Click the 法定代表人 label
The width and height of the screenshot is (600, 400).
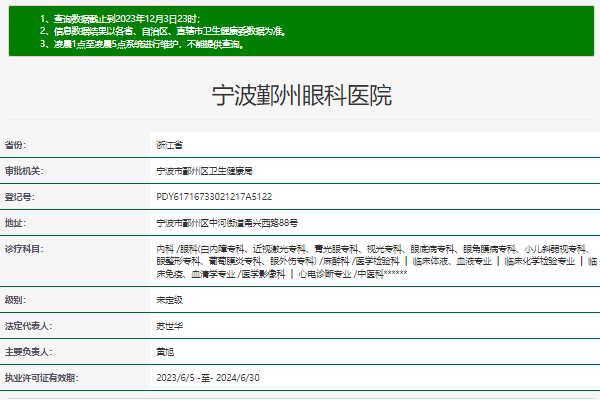coord(28,326)
